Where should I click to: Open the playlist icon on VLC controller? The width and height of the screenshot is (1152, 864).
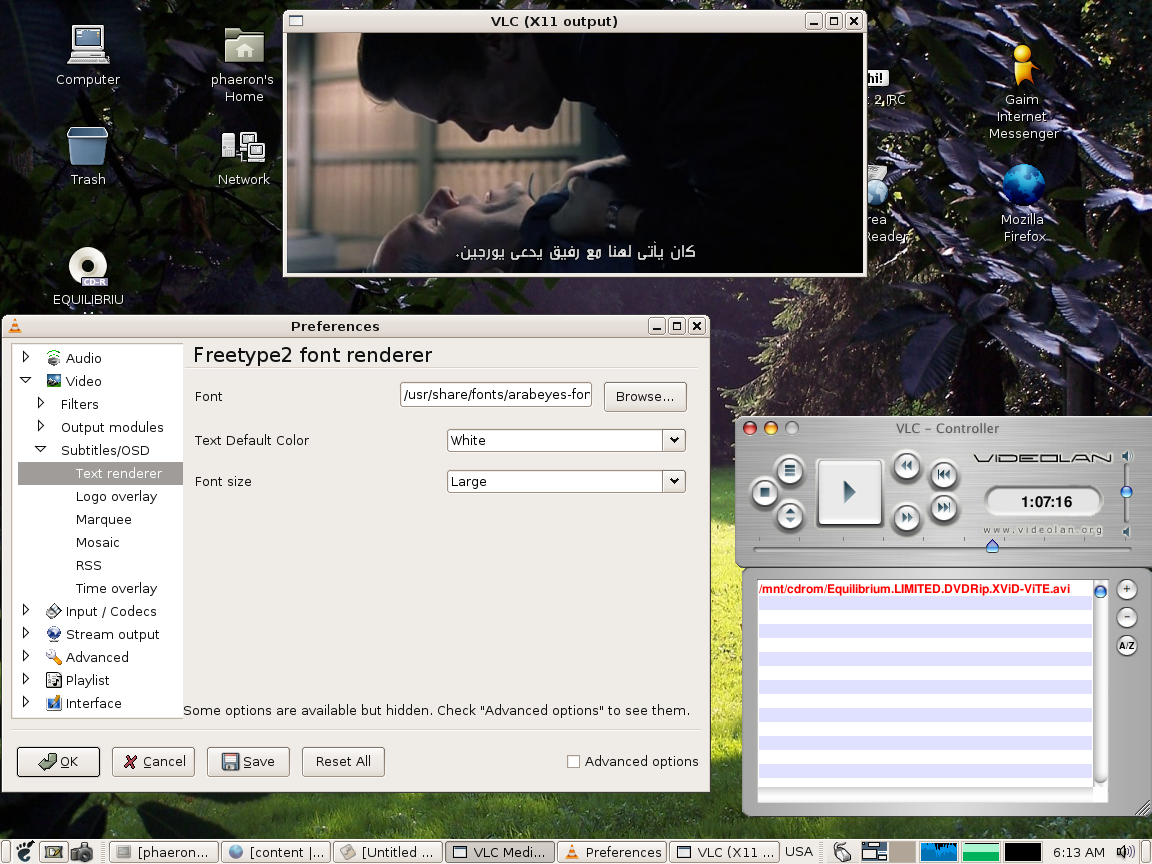pyautogui.click(x=789, y=470)
